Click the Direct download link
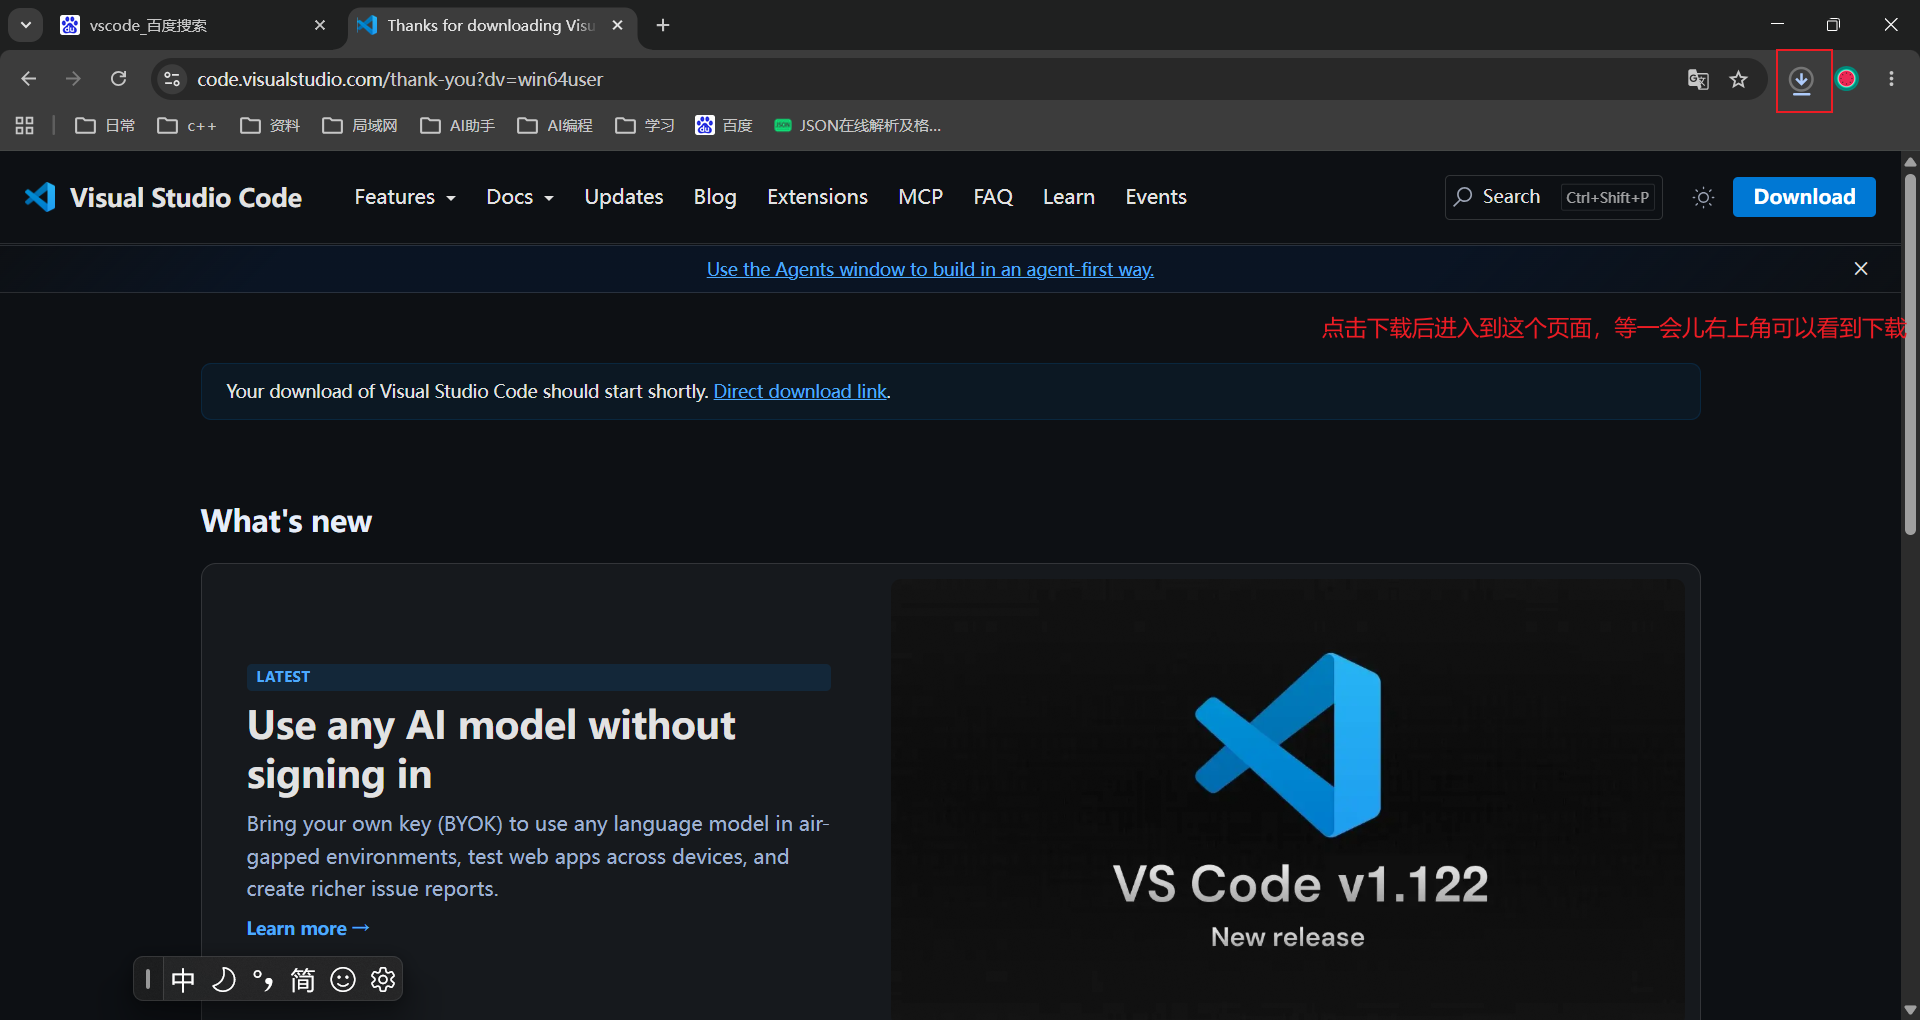The height and width of the screenshot is (1020, 1920). pos(800,391)
